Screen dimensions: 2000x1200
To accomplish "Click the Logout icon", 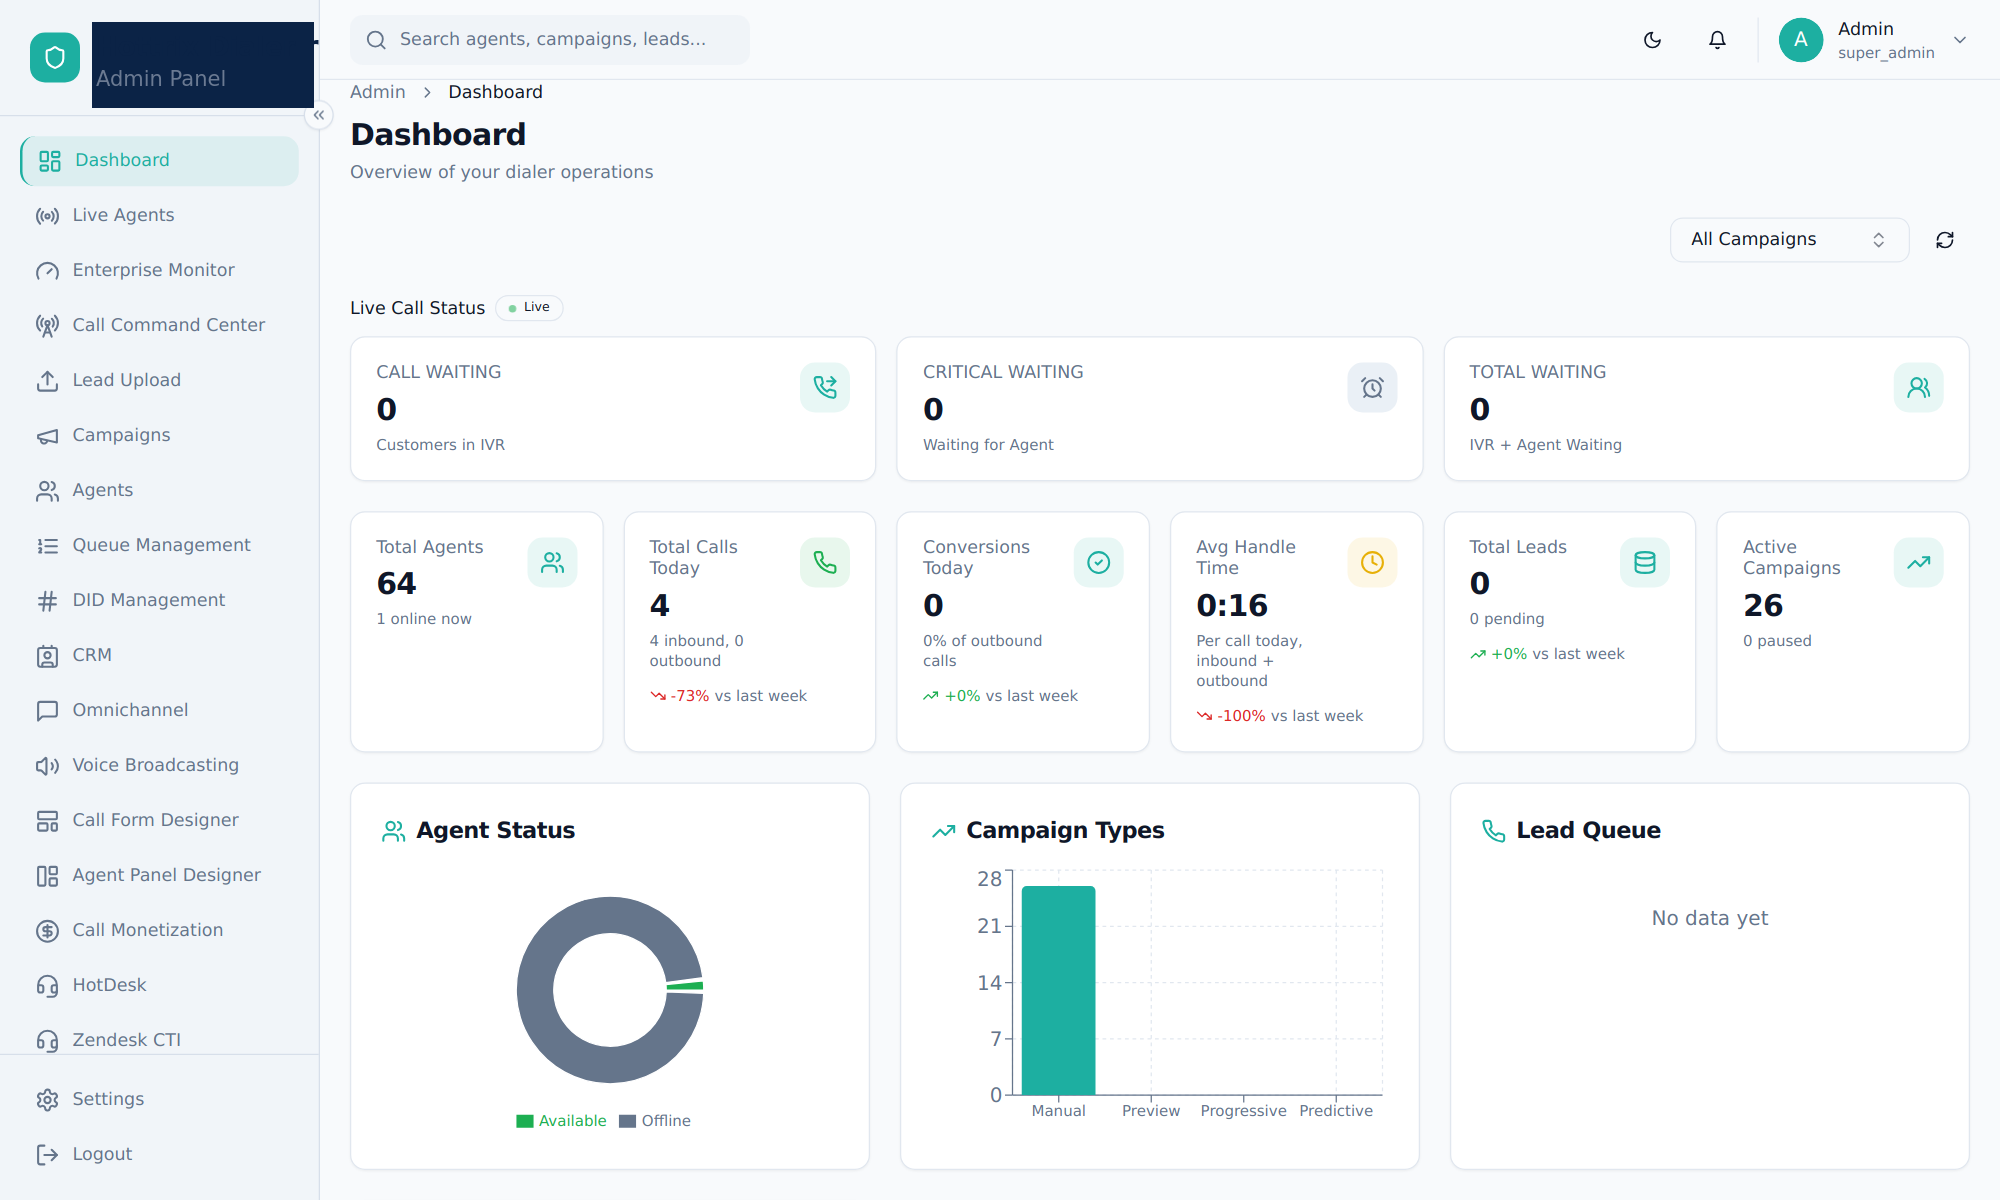I will (47, 1155).
